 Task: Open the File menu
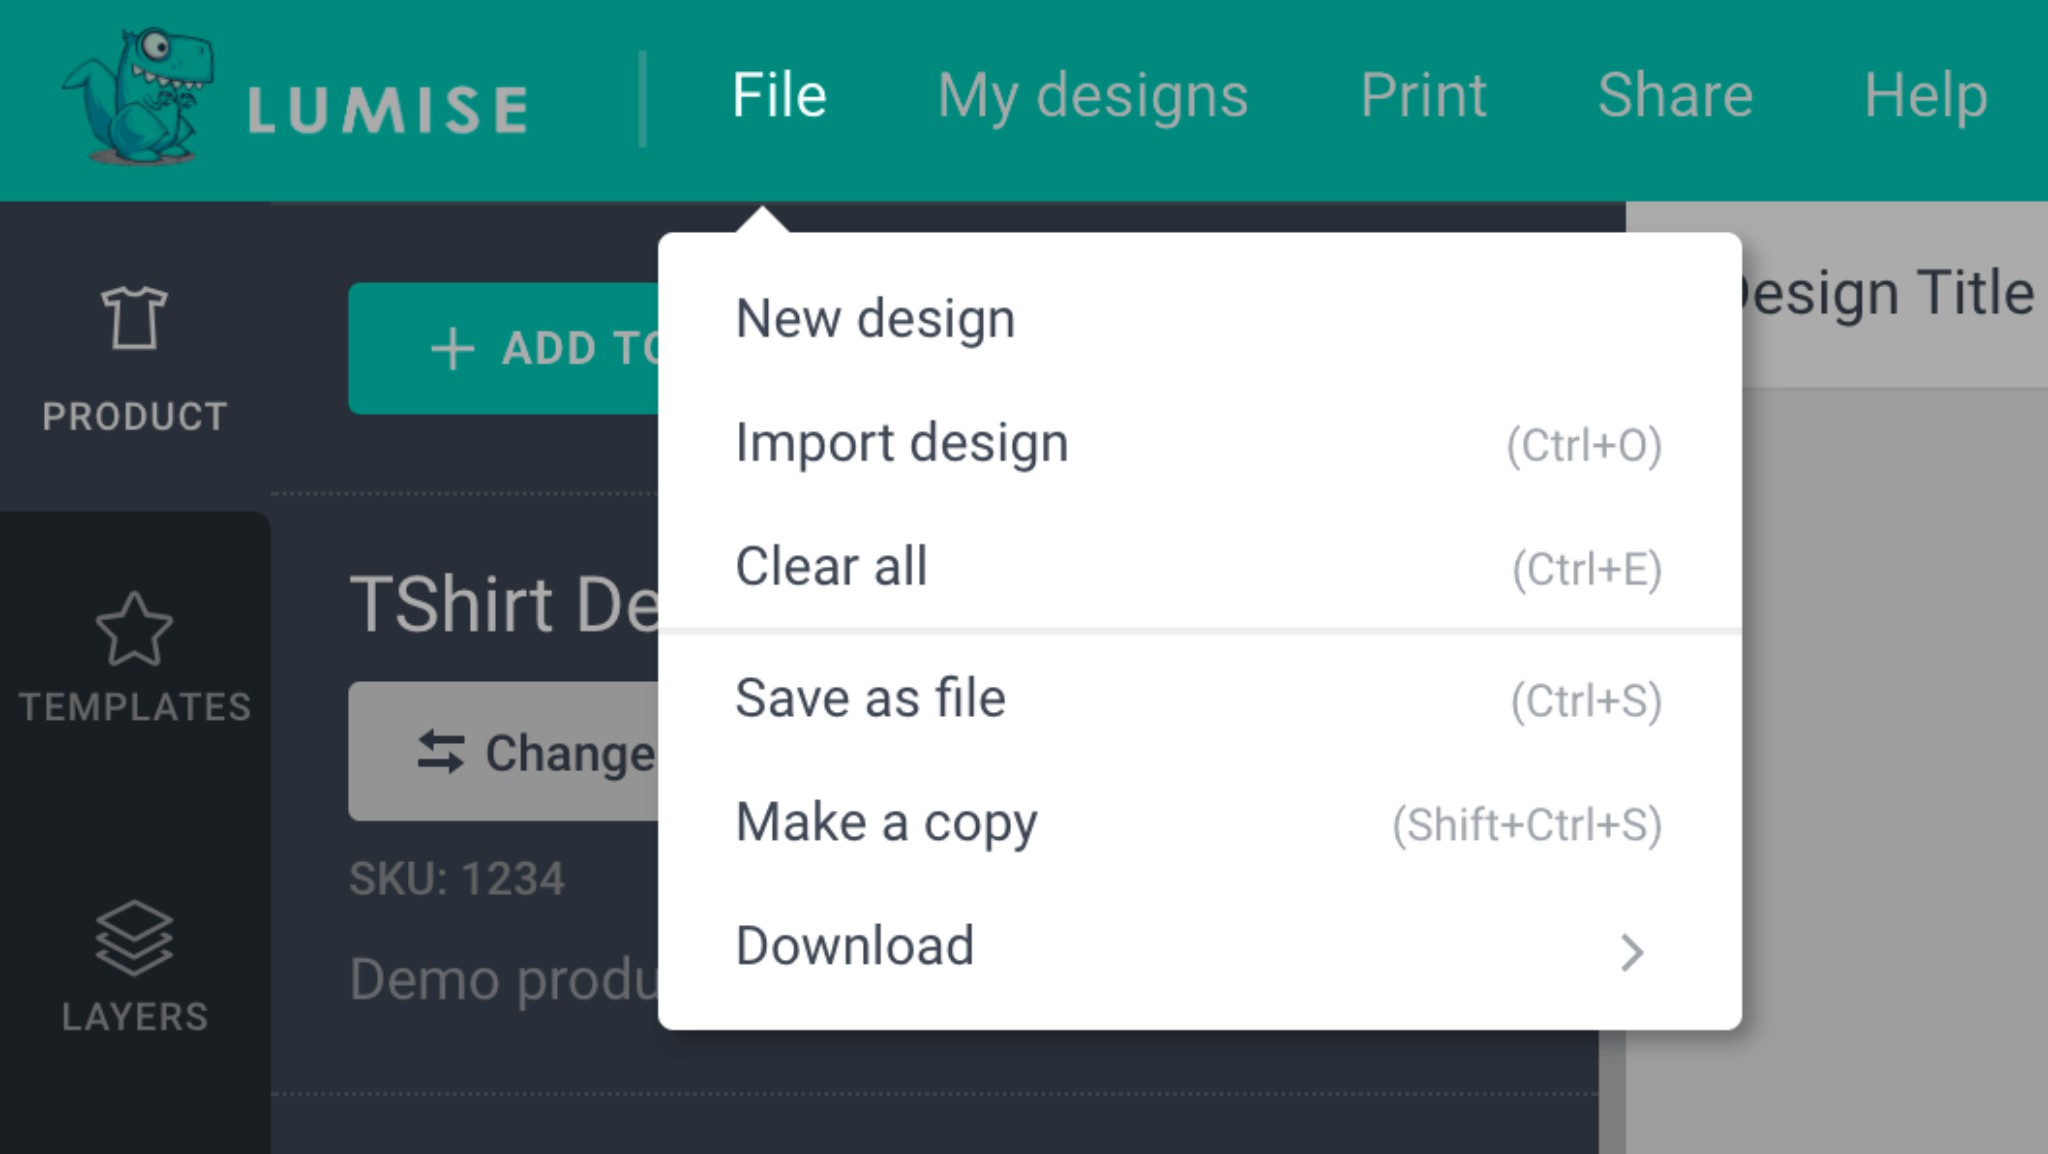[779, 96]
